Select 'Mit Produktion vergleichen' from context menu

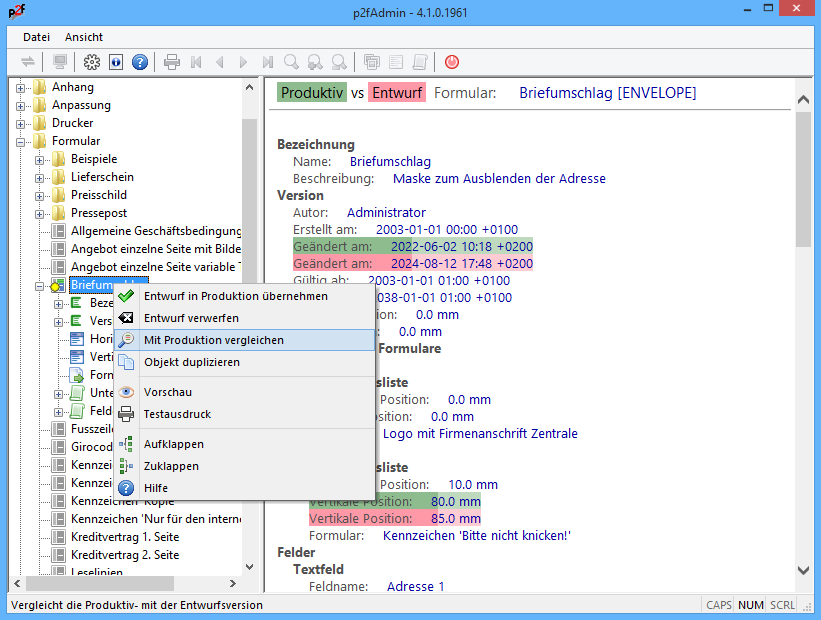[213, 340]
